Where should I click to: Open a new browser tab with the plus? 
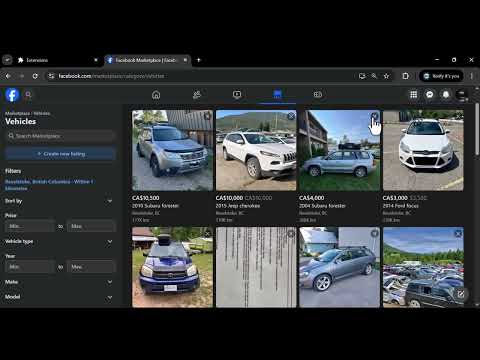click(x=199, y=60)
